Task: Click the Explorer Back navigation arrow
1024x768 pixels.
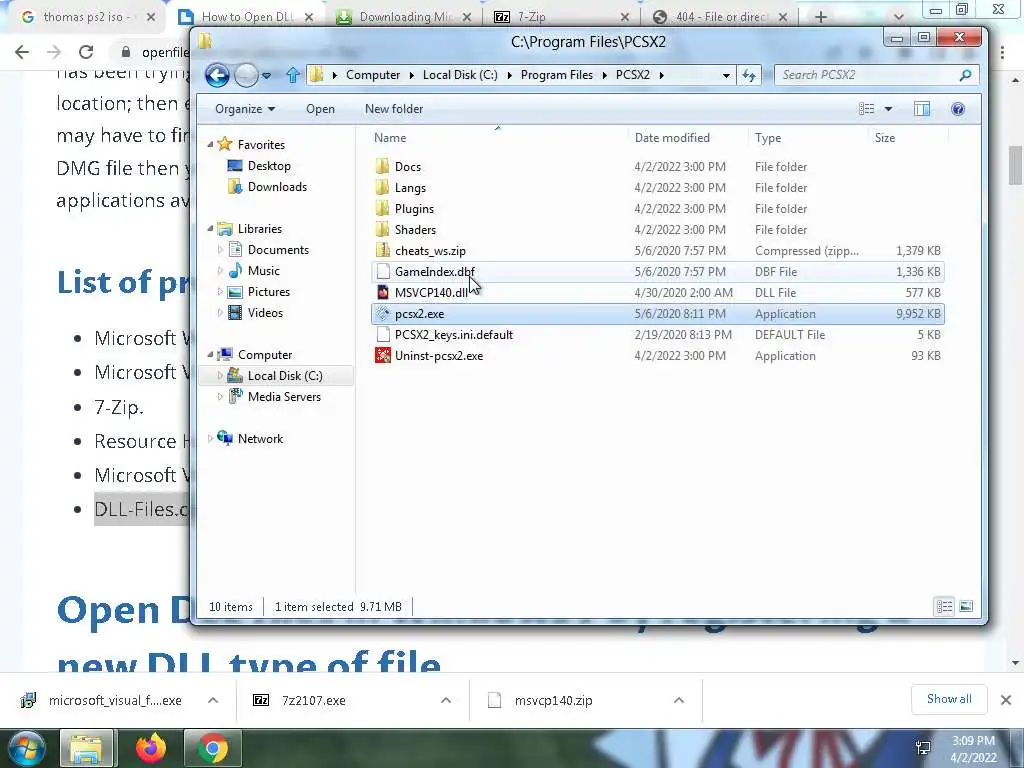Action: [217, 75]
